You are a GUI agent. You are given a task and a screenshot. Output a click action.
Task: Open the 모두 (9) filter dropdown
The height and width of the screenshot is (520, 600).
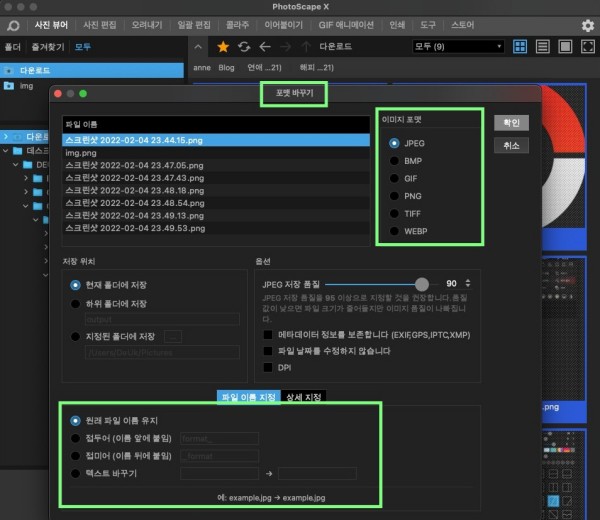457,46
